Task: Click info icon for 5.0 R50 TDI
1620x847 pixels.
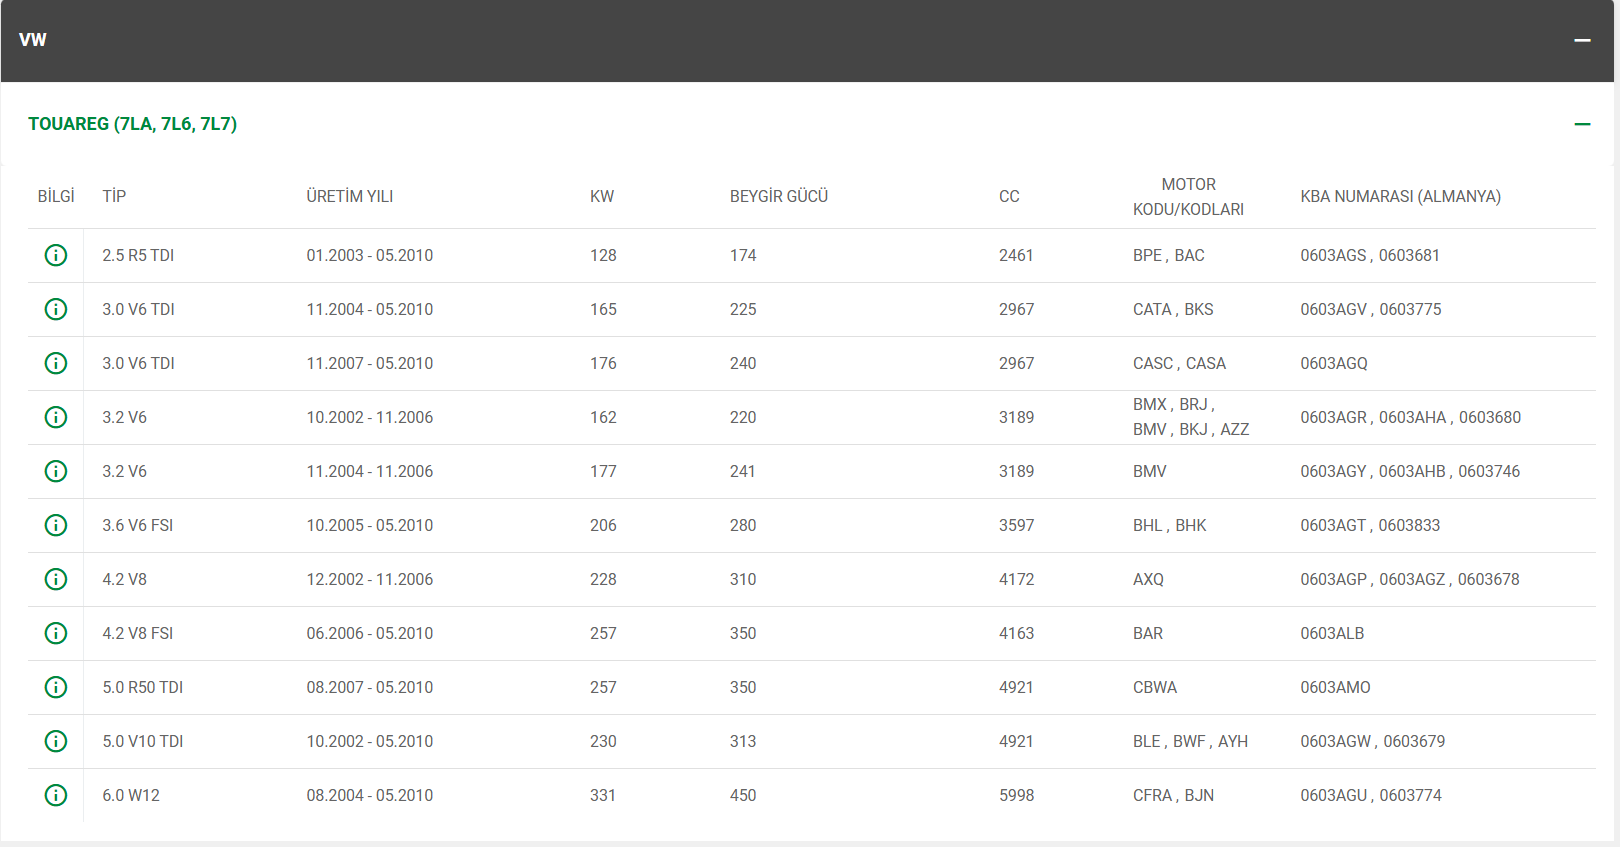Action: coord(56,687)
